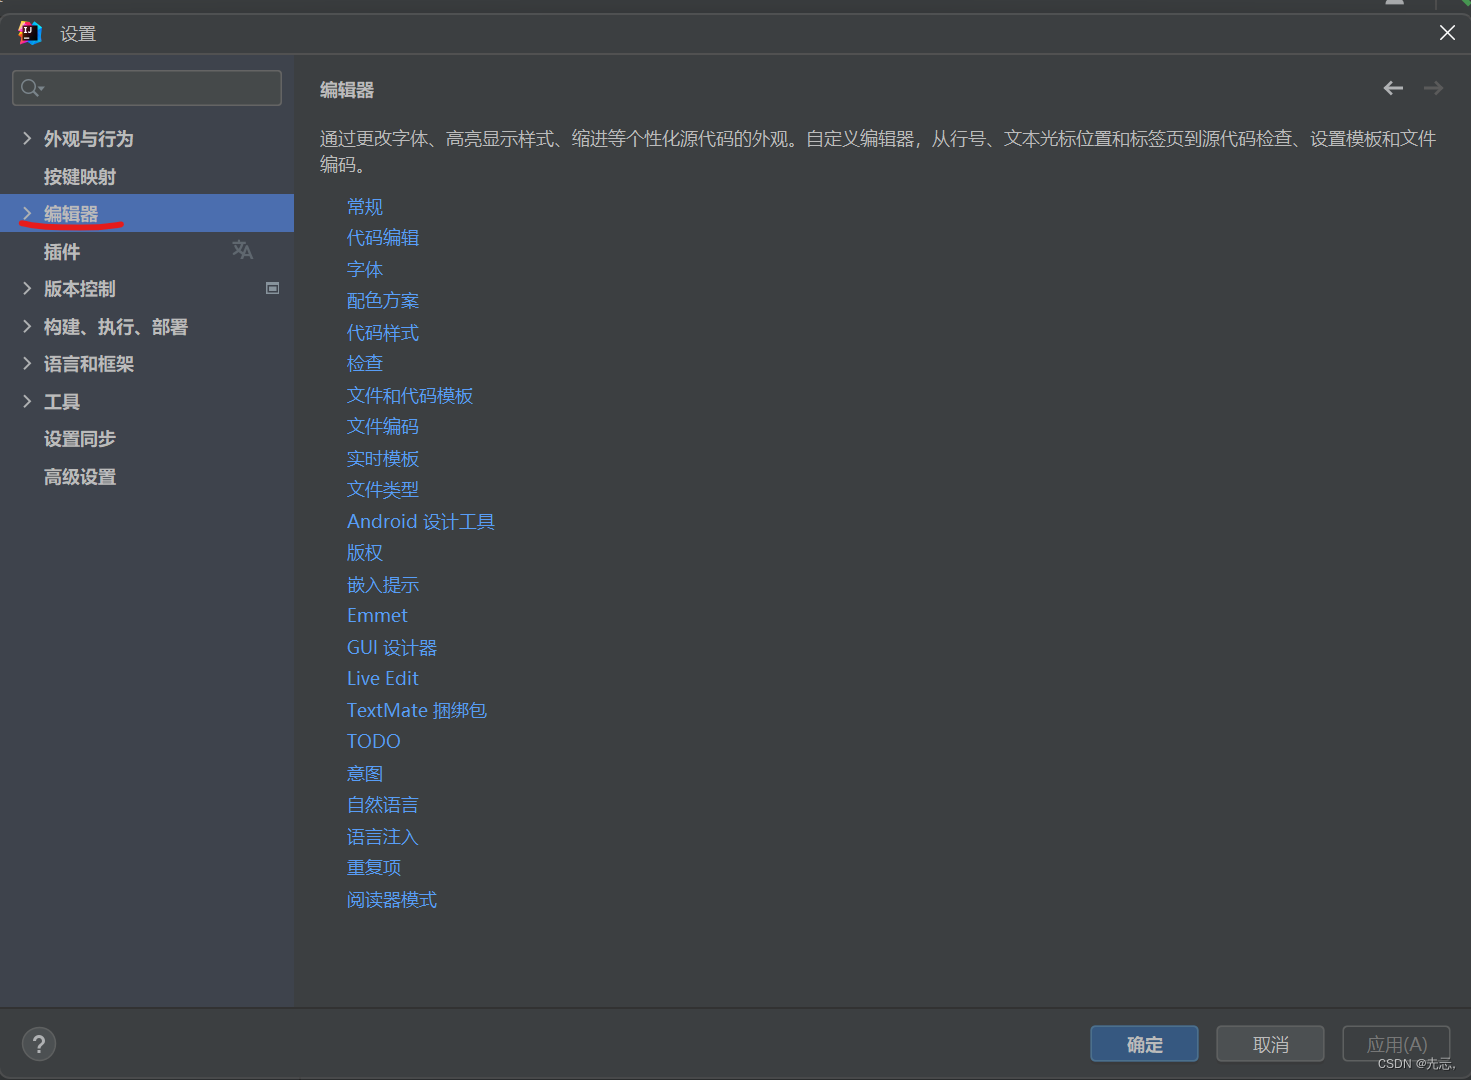This screenshot has height=1080, width=1471.
Task: Close the 设置 dialog window
Action: pyautogui.click(x=1447, y=33)
